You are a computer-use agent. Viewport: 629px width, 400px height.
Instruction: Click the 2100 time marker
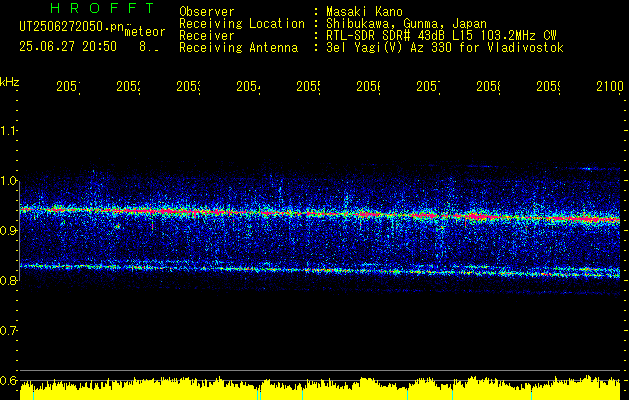610,86
